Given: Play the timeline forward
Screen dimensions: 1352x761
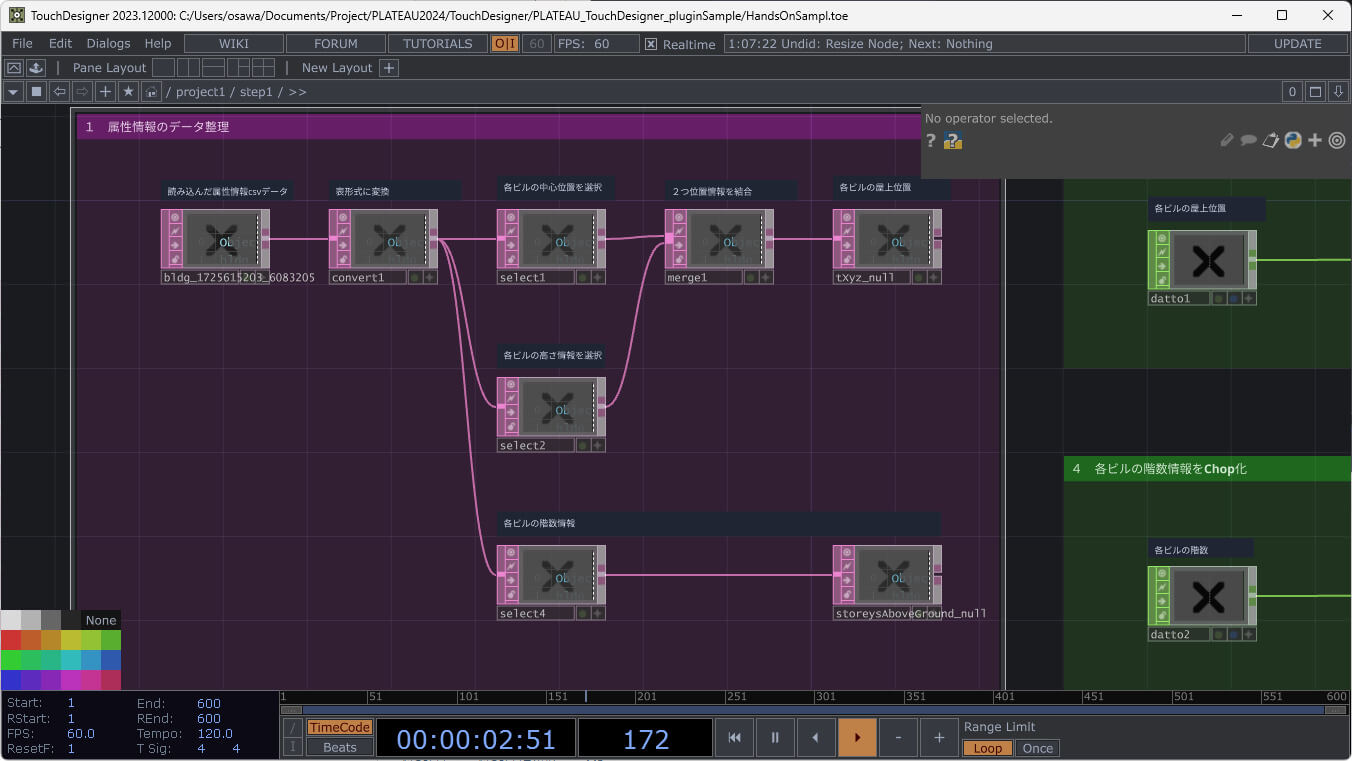Looking at the screenshot, I should pyautogui.click(x=857, y=738).
